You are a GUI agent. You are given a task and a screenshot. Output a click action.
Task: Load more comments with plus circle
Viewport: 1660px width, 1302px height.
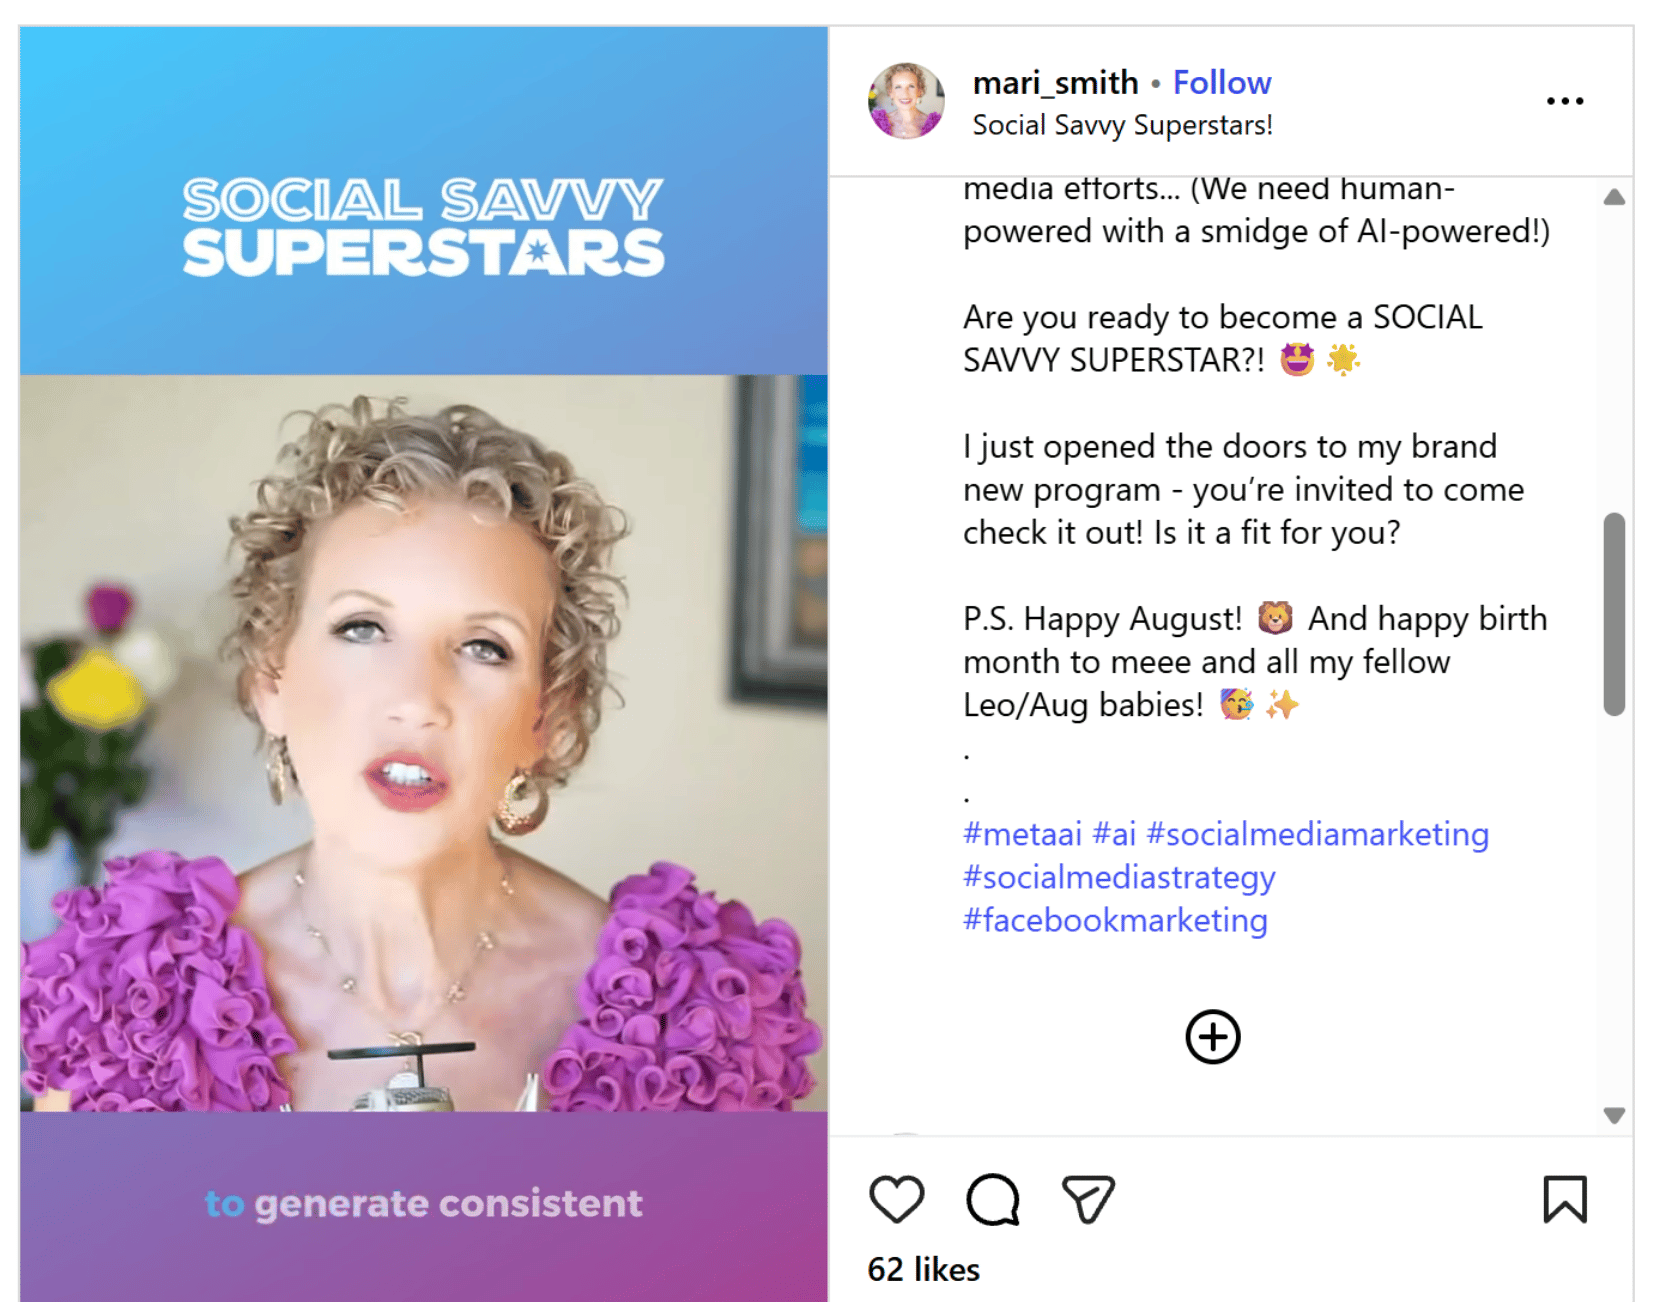tap(1212, 1037)
